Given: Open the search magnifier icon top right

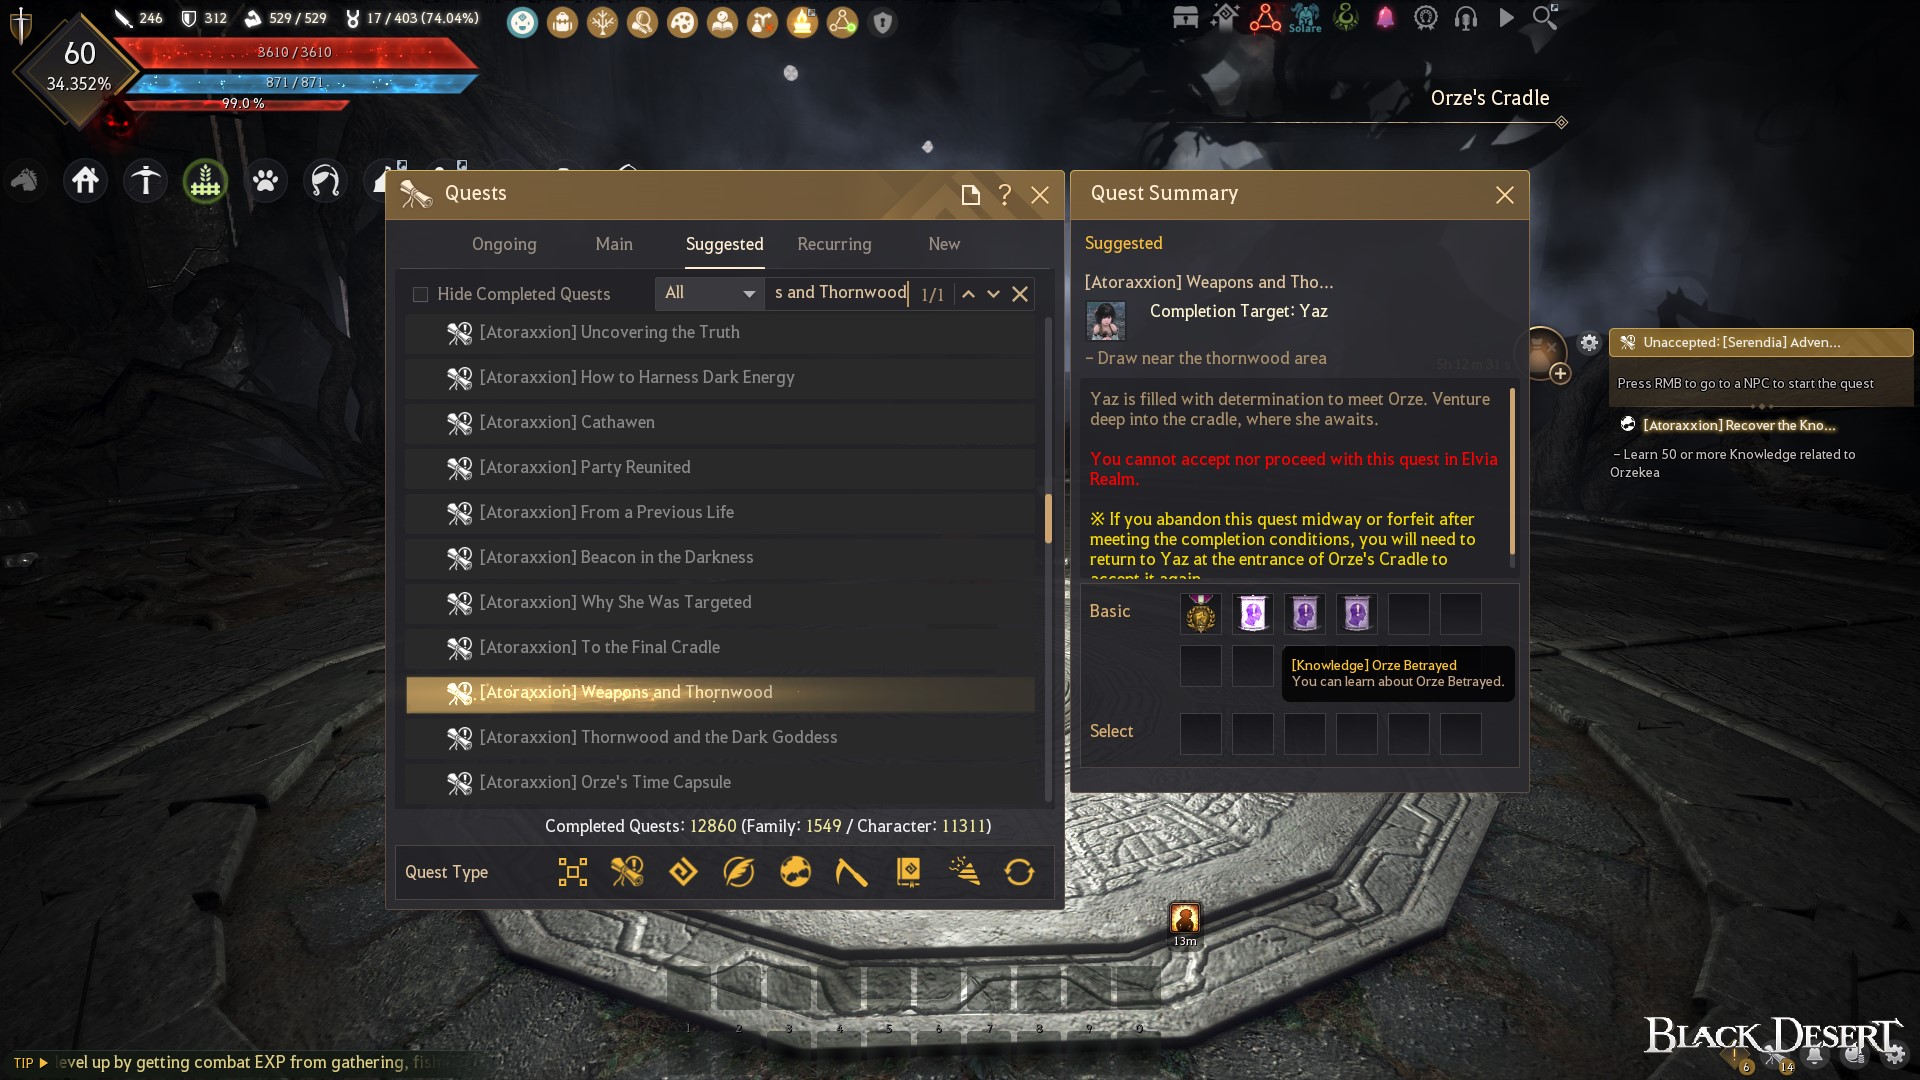Looking at the screenshot, I should click(1545, 18).
